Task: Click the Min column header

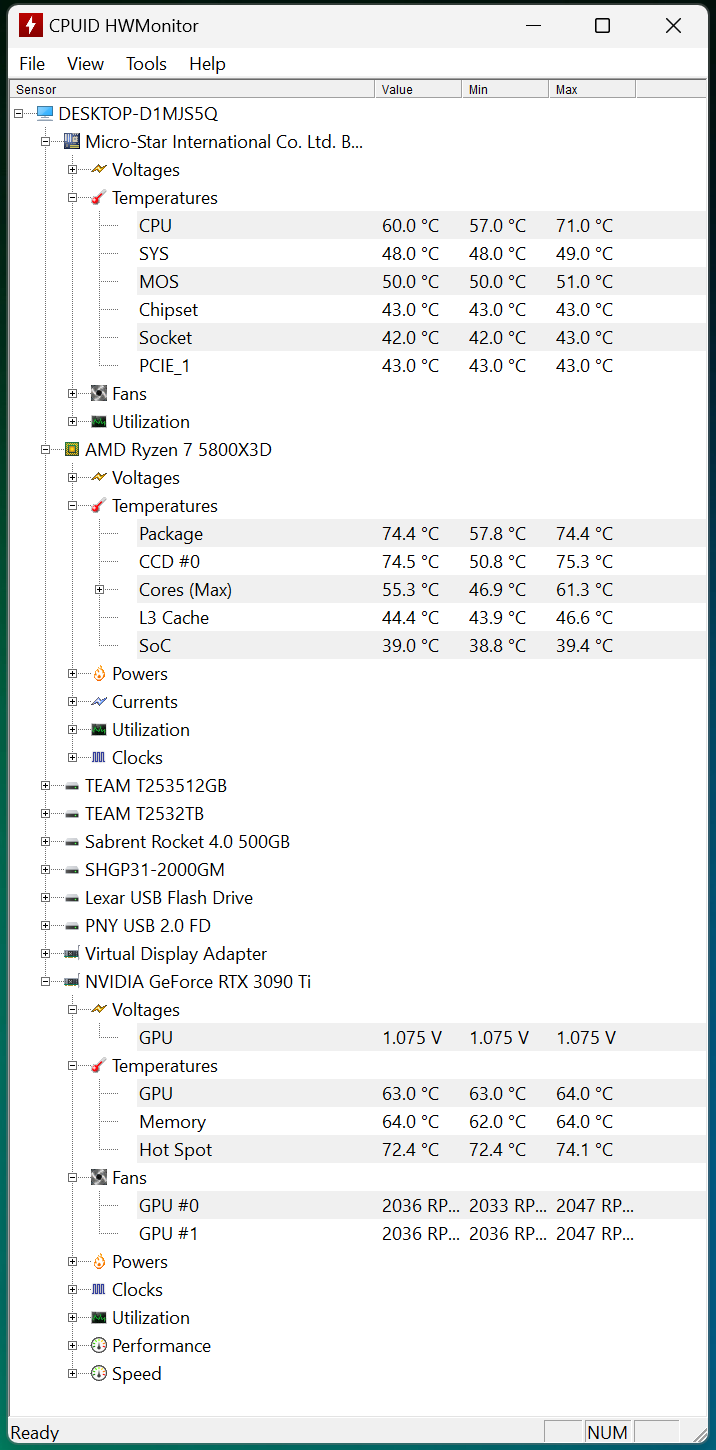Action: 505,90
